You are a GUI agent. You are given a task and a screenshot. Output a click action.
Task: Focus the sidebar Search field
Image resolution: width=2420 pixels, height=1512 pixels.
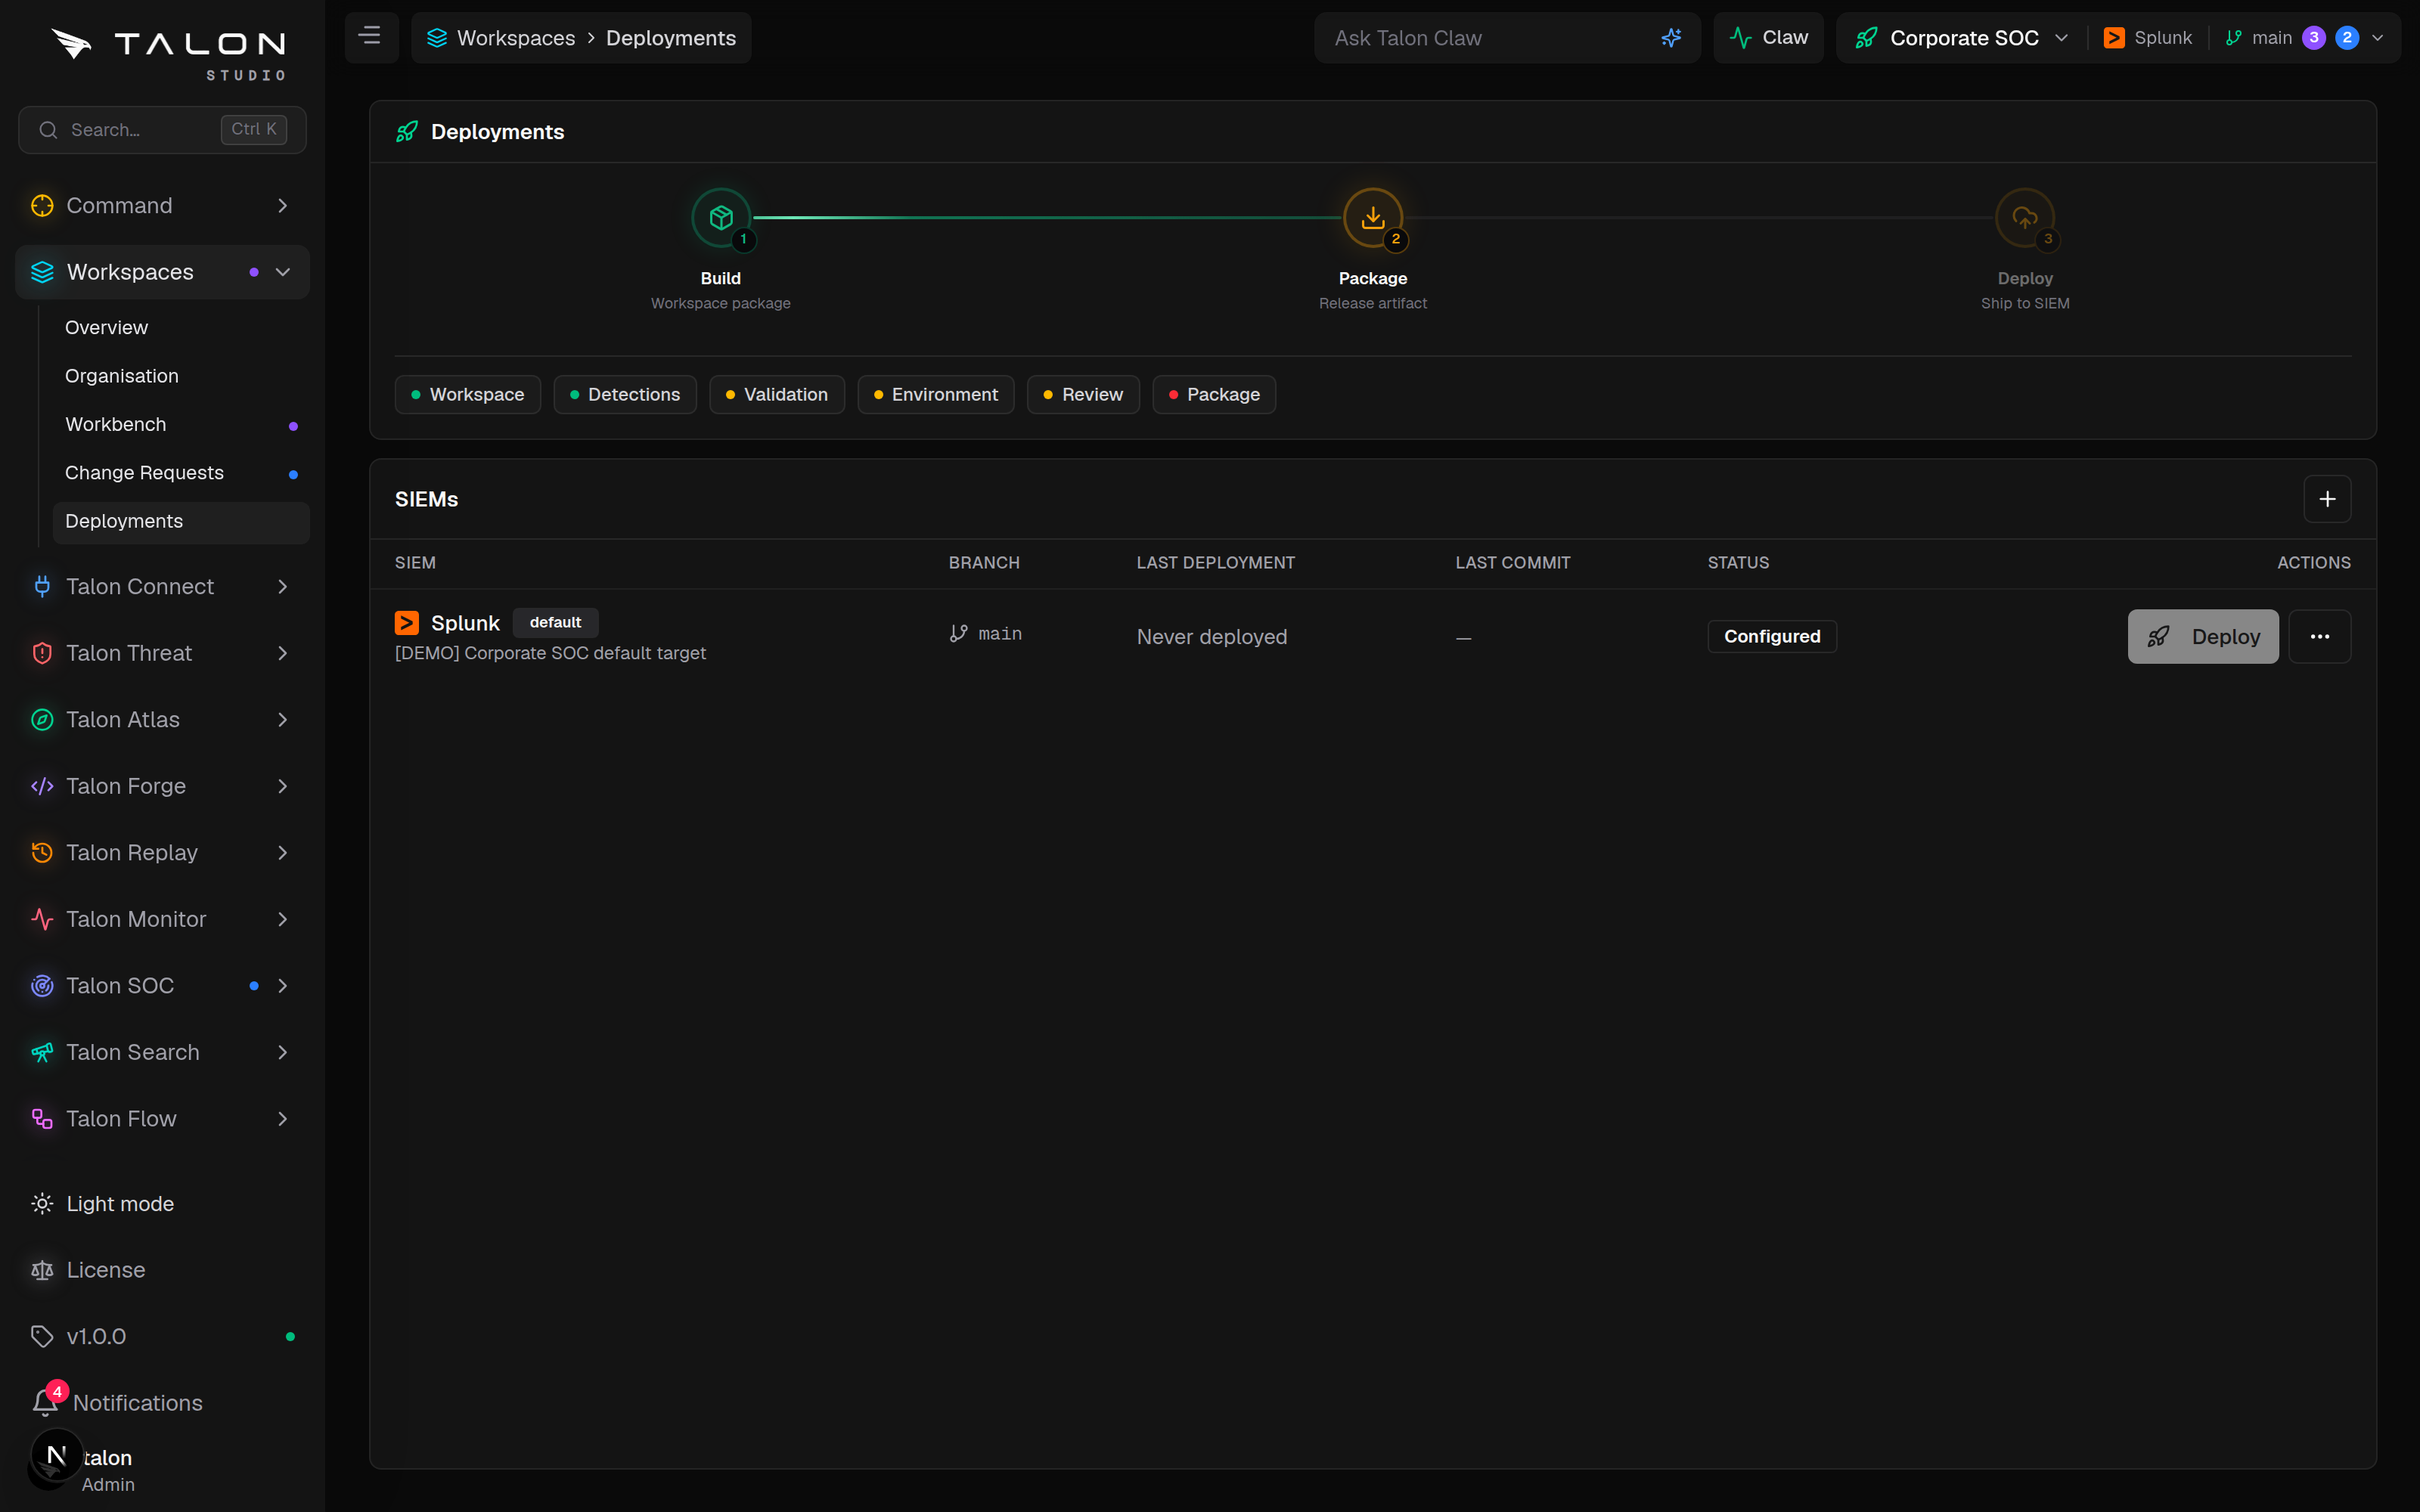click(162, 130)
